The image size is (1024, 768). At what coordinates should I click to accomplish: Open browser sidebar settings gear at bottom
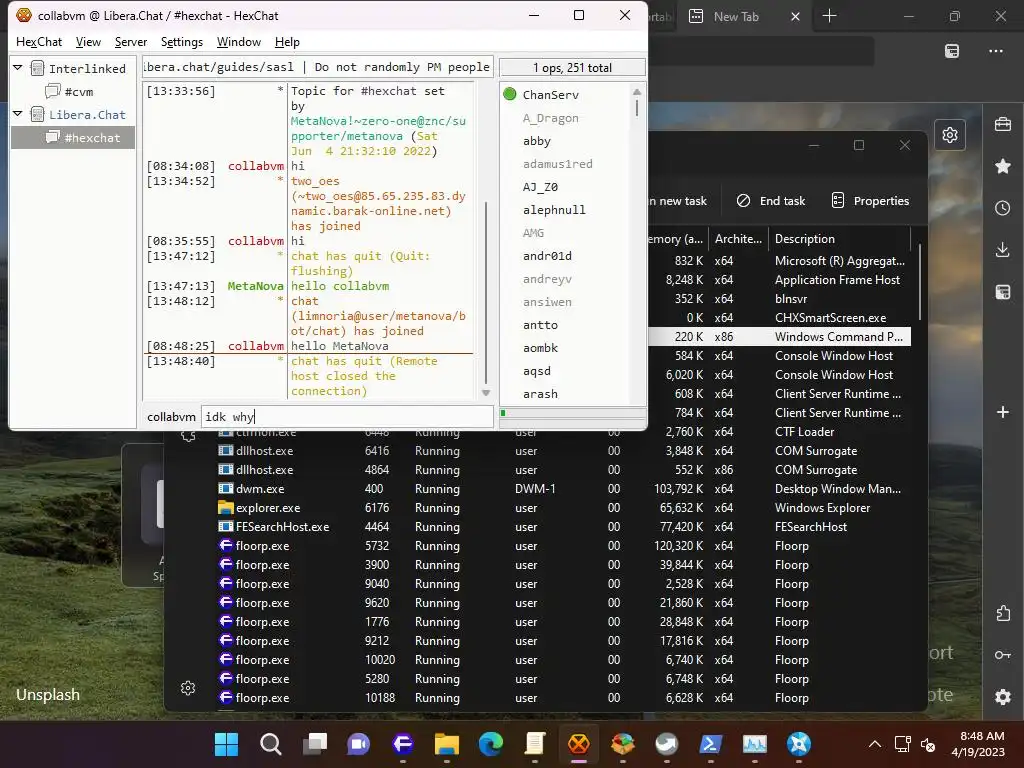1002,697
